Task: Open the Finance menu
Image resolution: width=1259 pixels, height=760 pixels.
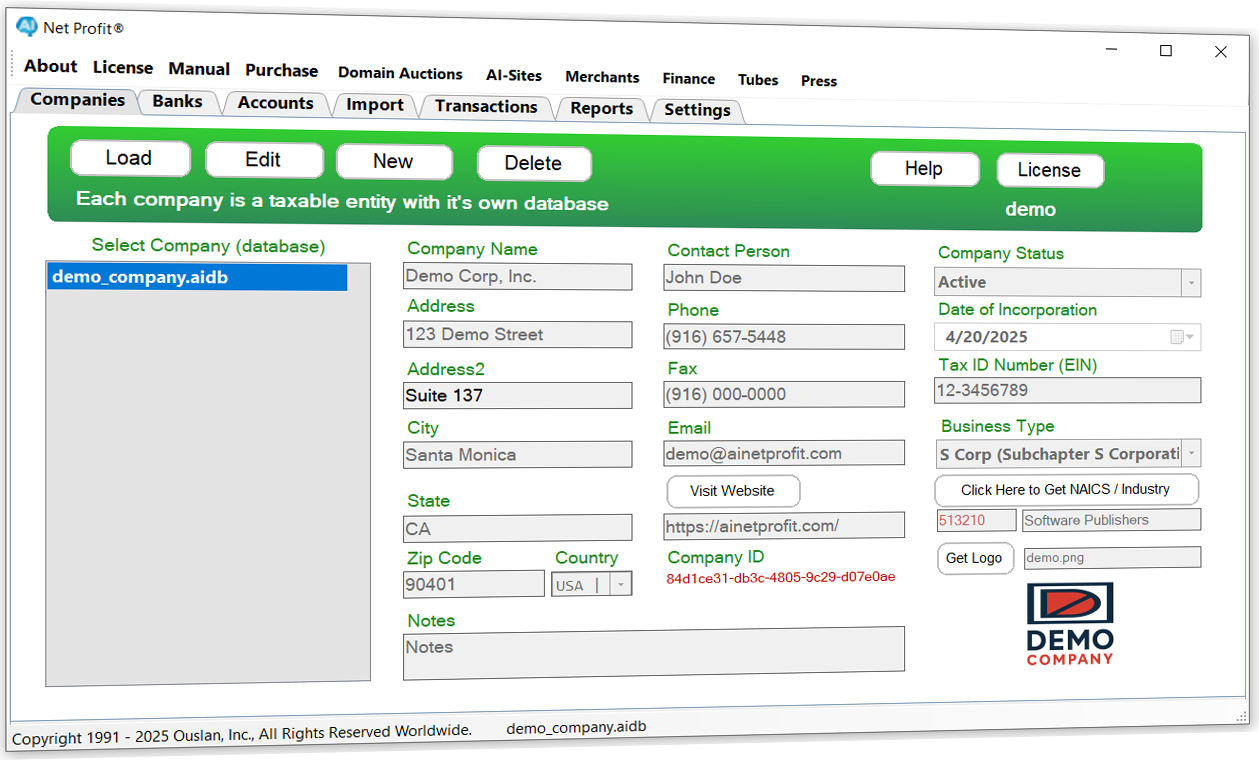Action: click(x=688, y=78)
